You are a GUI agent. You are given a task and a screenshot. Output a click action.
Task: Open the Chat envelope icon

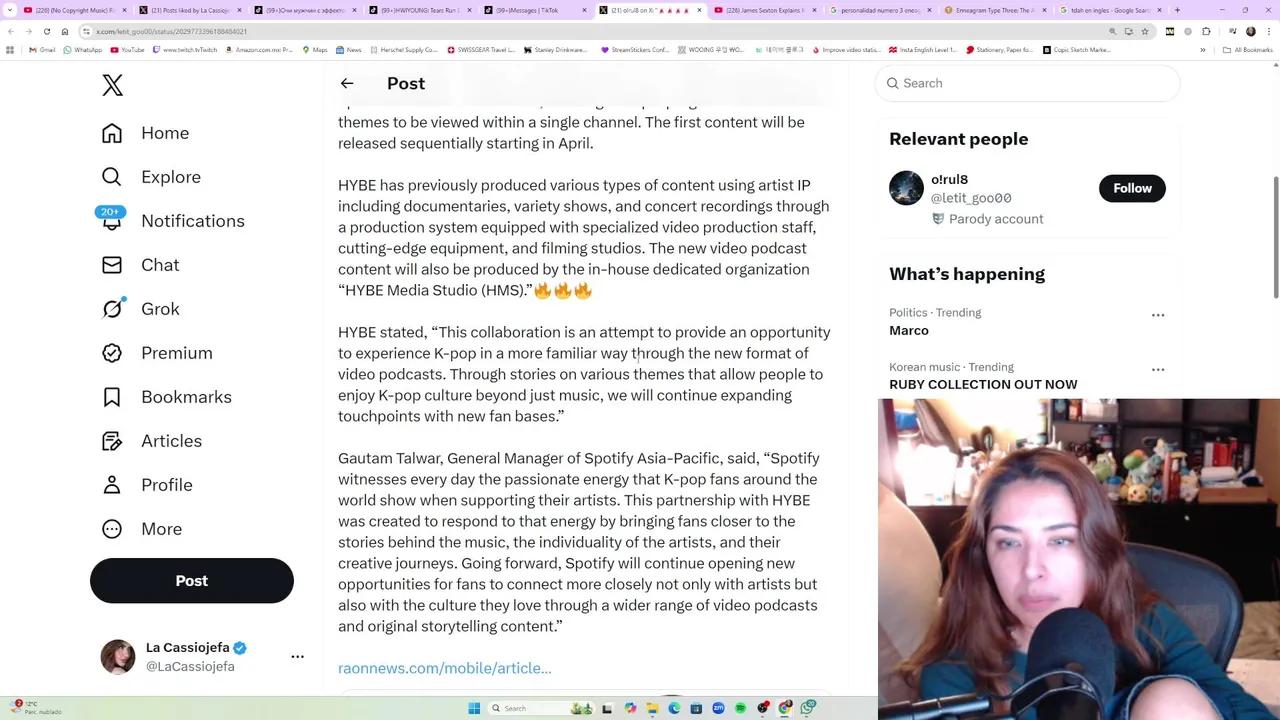pyautogui.click(x=112, y=265)
